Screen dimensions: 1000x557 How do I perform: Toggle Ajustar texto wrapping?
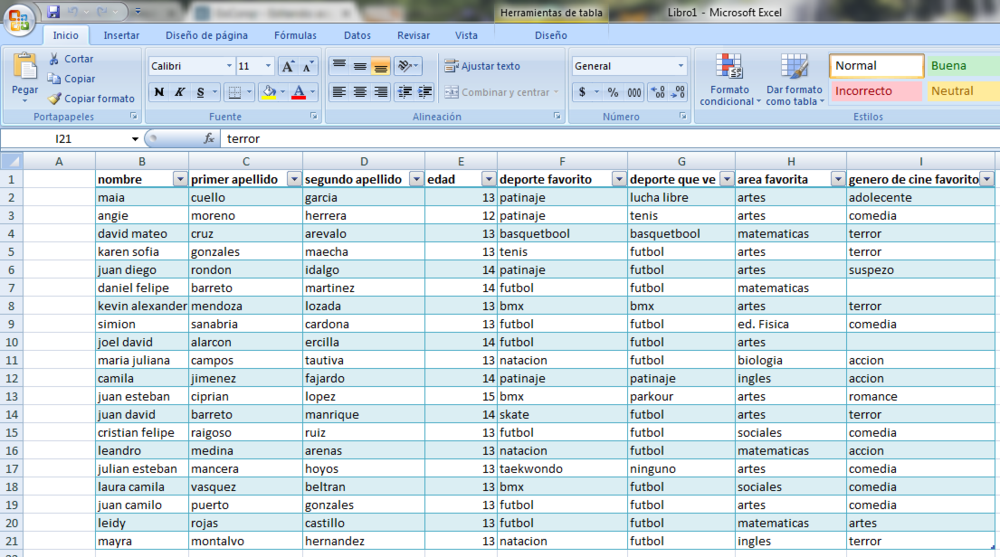pos(482,66)
